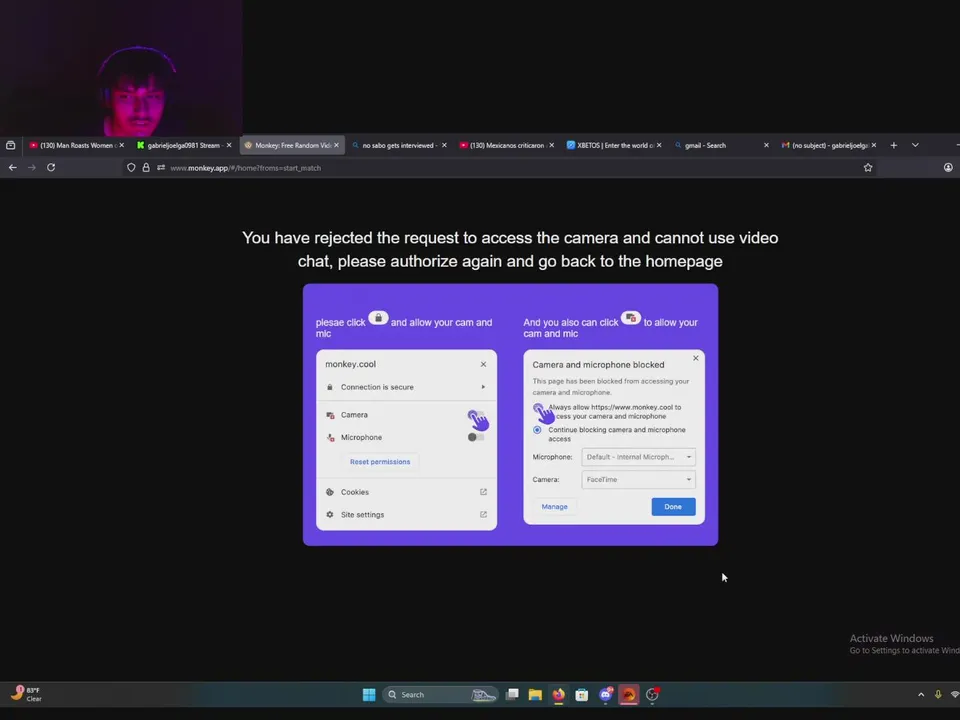
Task: Click the red highlighted taskbar app icon
Action: tap(629, 694)
